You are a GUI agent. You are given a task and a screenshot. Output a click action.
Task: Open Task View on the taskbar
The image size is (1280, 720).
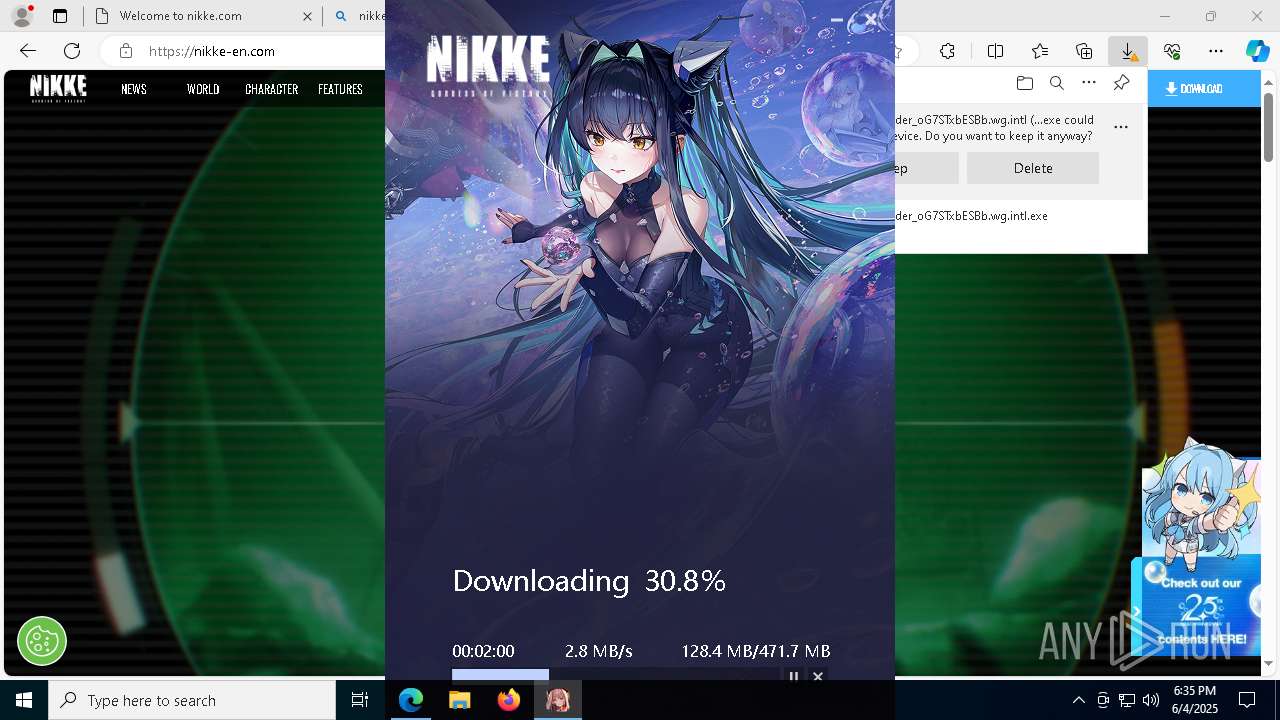[360, 701]
